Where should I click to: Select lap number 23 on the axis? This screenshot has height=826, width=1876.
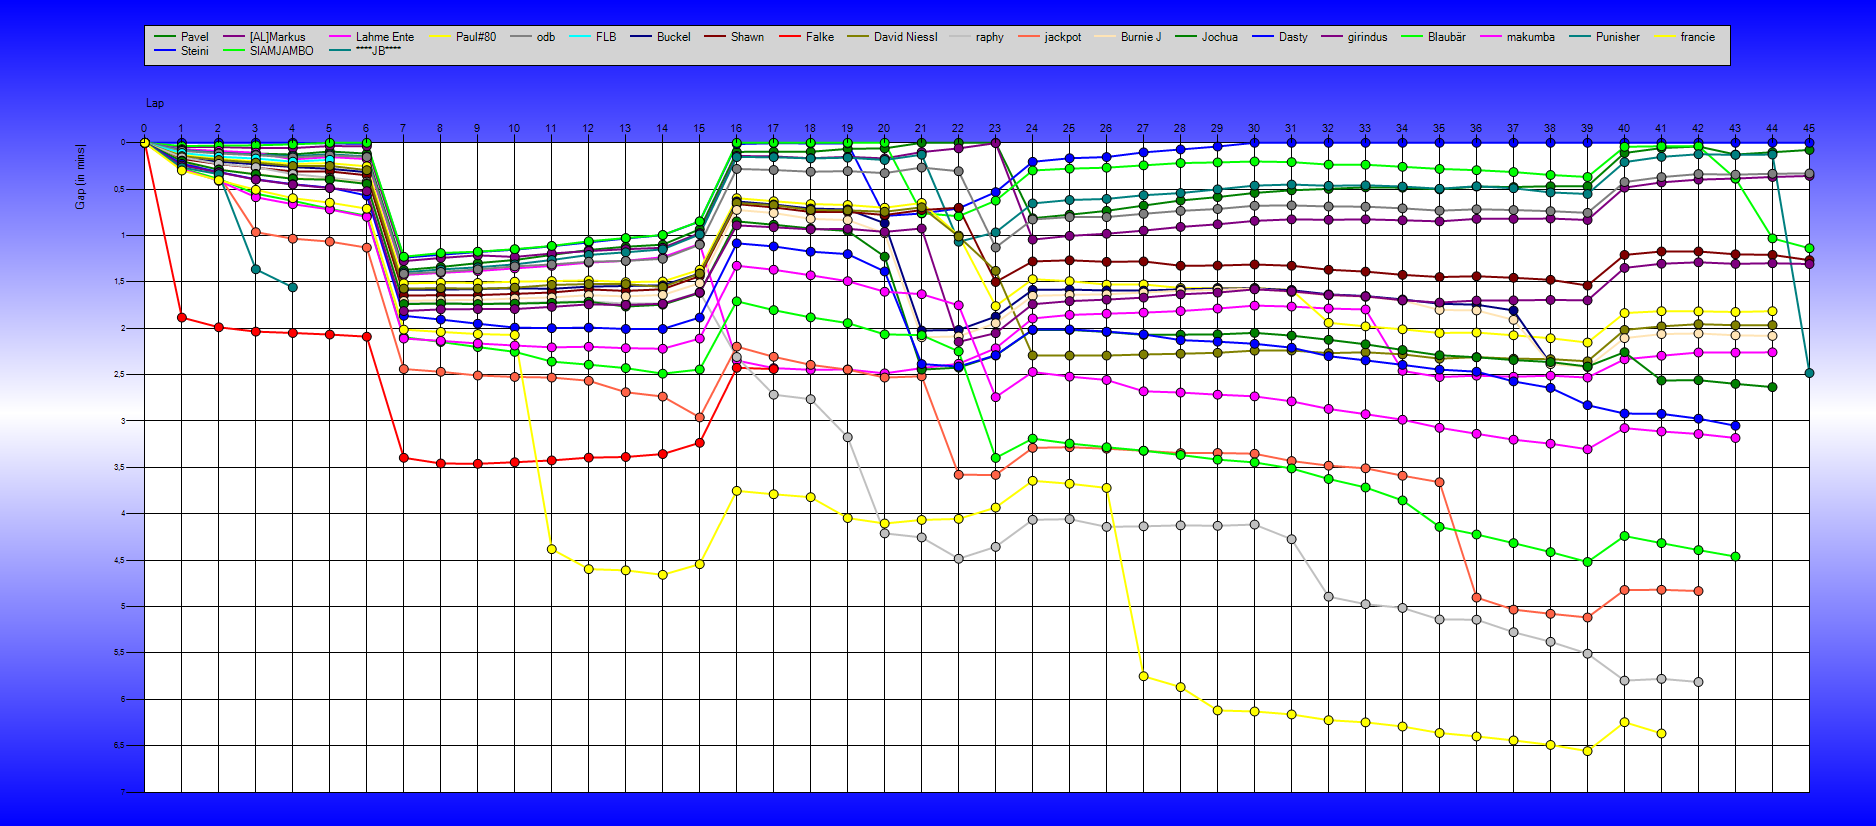pos(995,128)
